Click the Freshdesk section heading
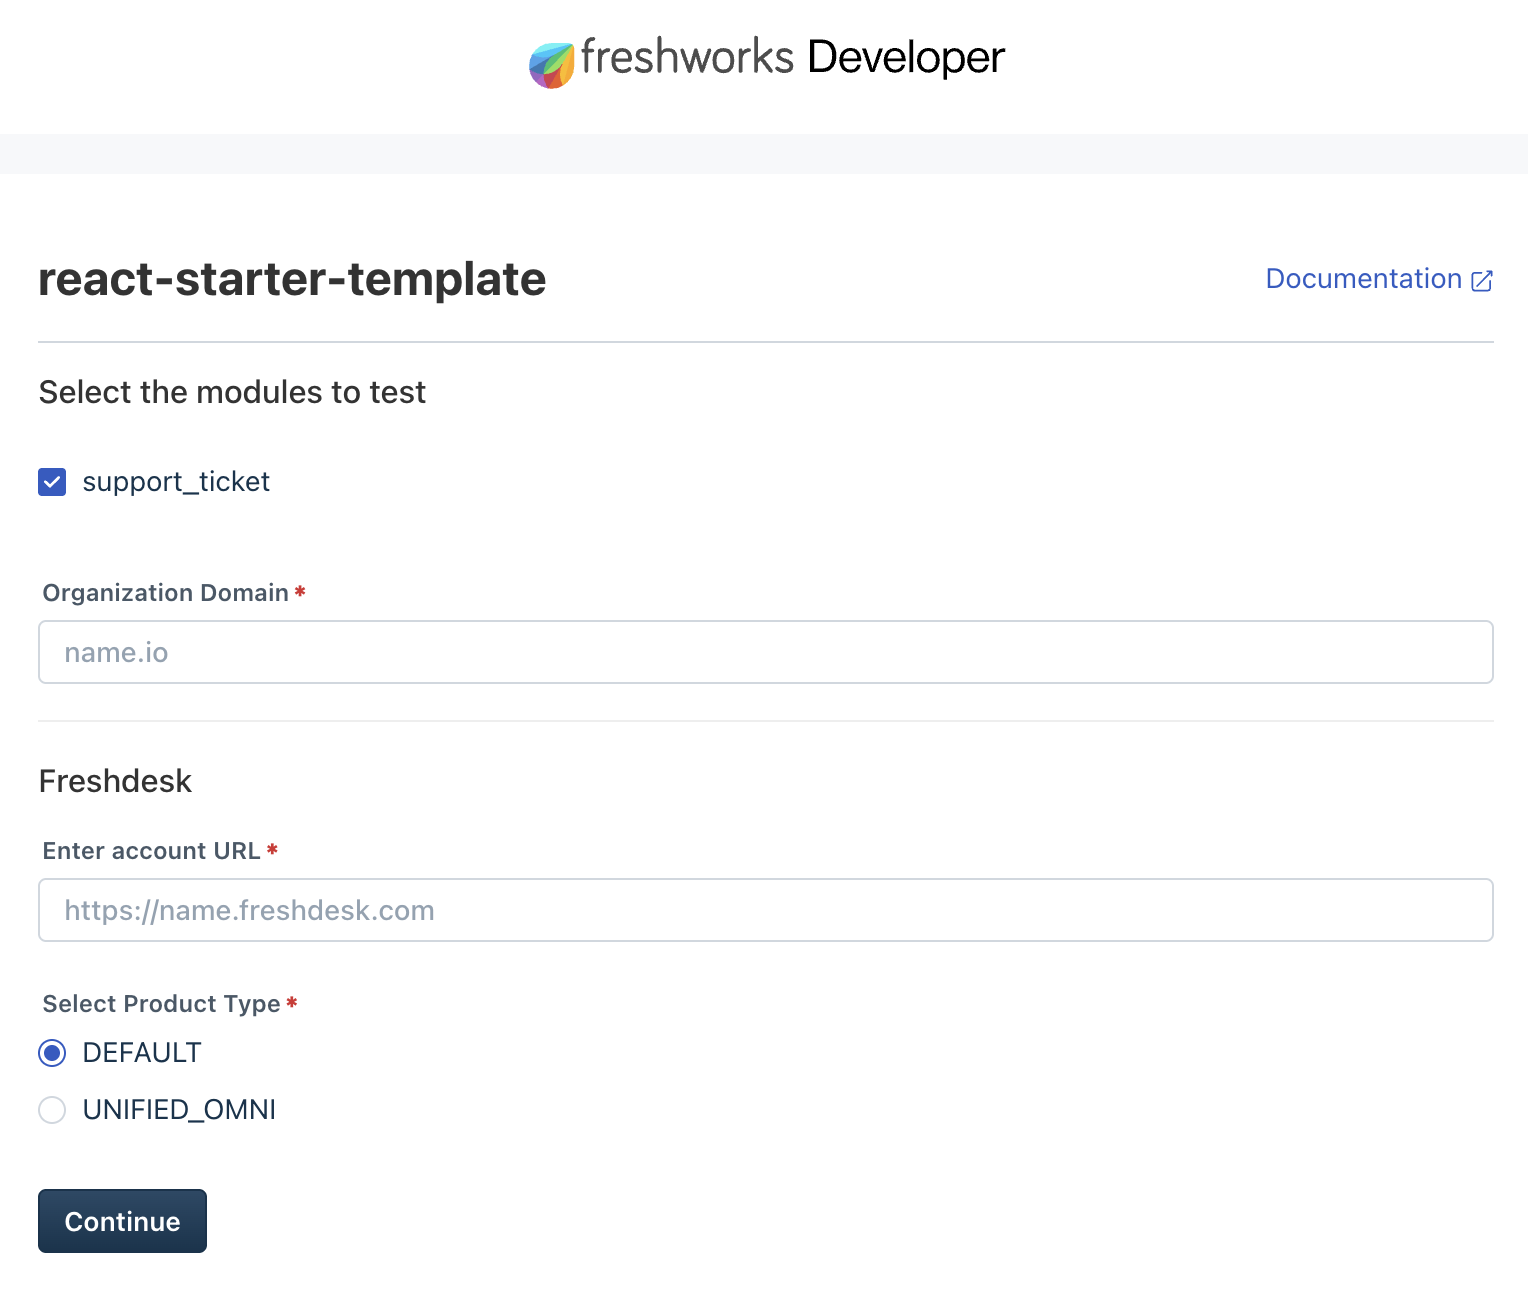Viewport: 1528px width, 1306px height. 115,781
